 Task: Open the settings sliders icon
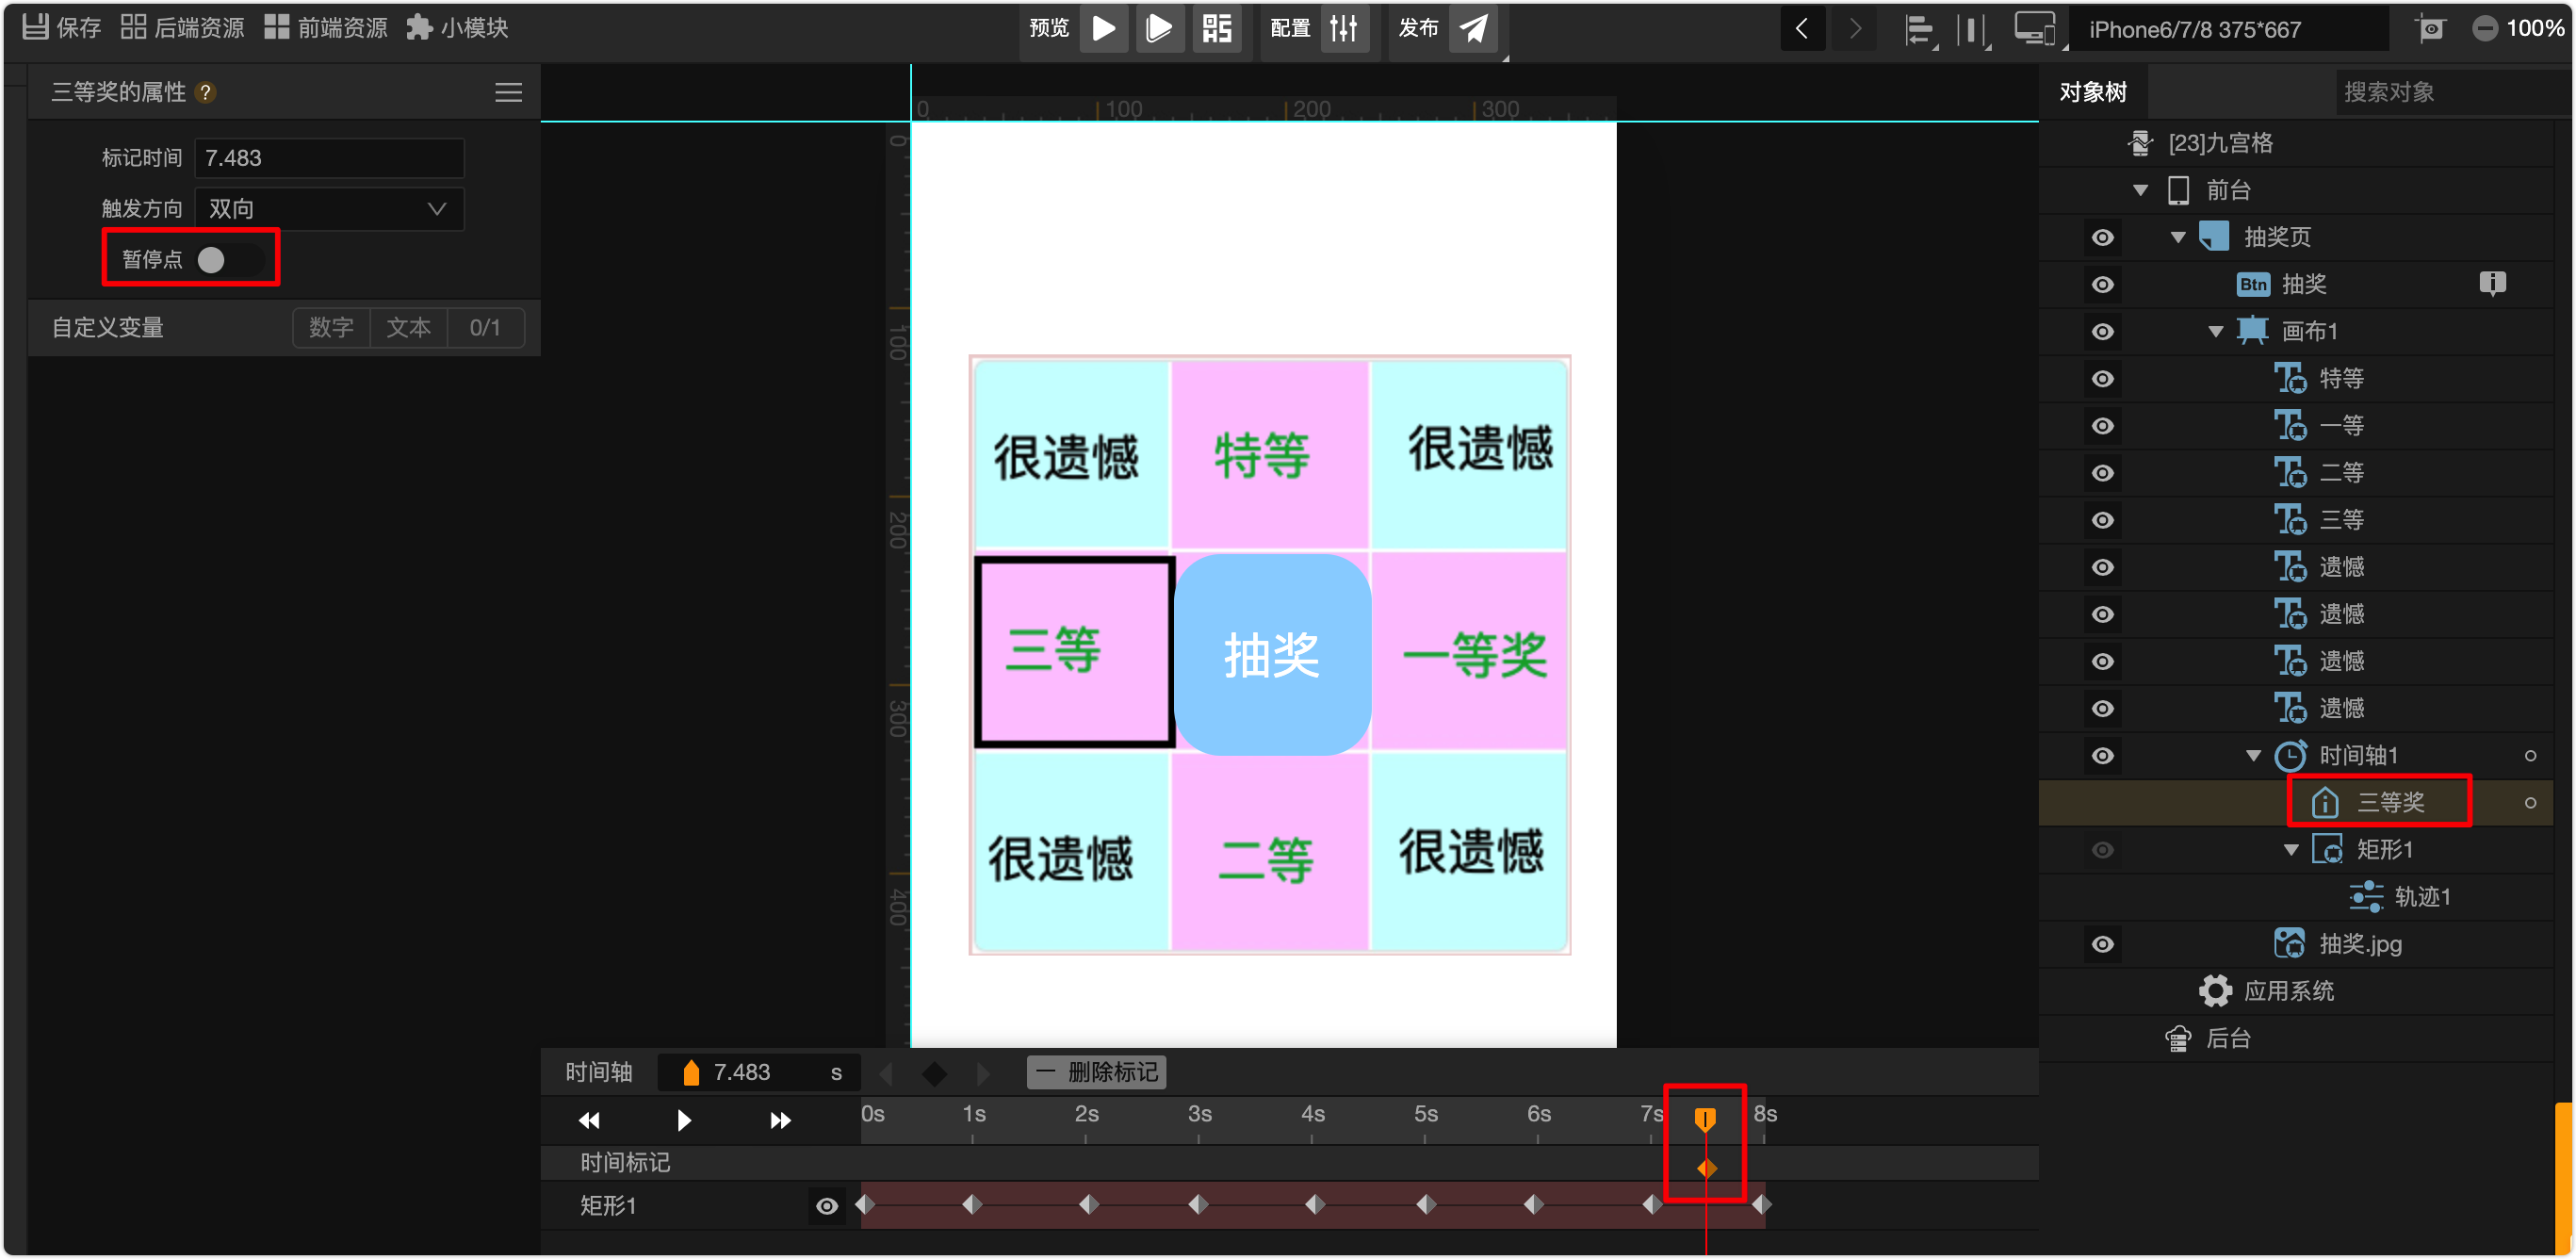pos(1344,28)
